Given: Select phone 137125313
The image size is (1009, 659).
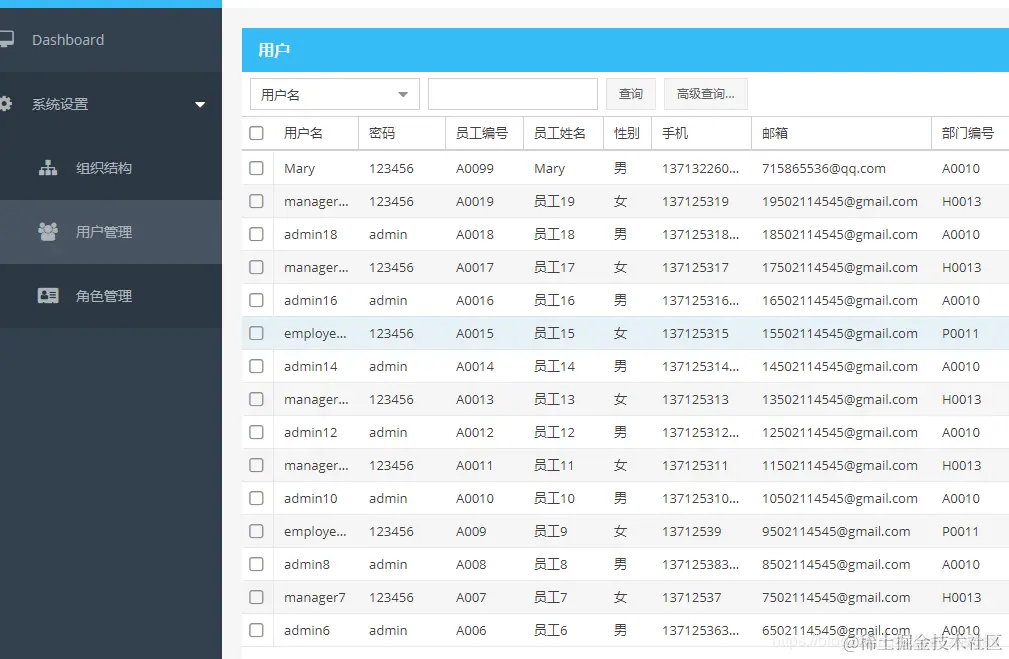Looking at the screenshot, I should coord(696,400).
